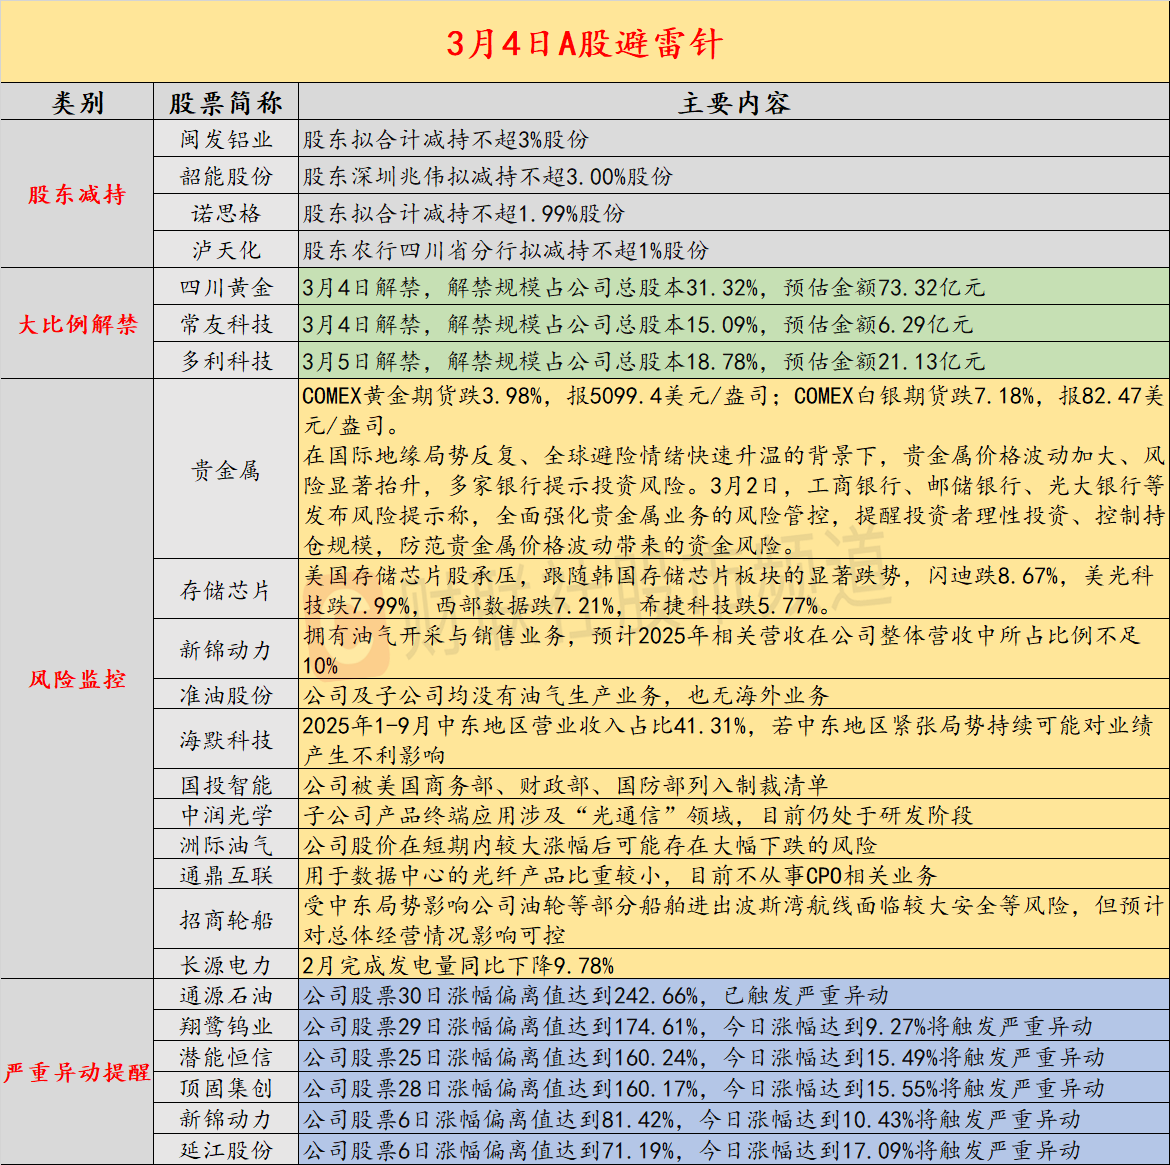Select stock name 中润光学
Viewport: 1170px width, 1165px height.
[x=226, y=815]
